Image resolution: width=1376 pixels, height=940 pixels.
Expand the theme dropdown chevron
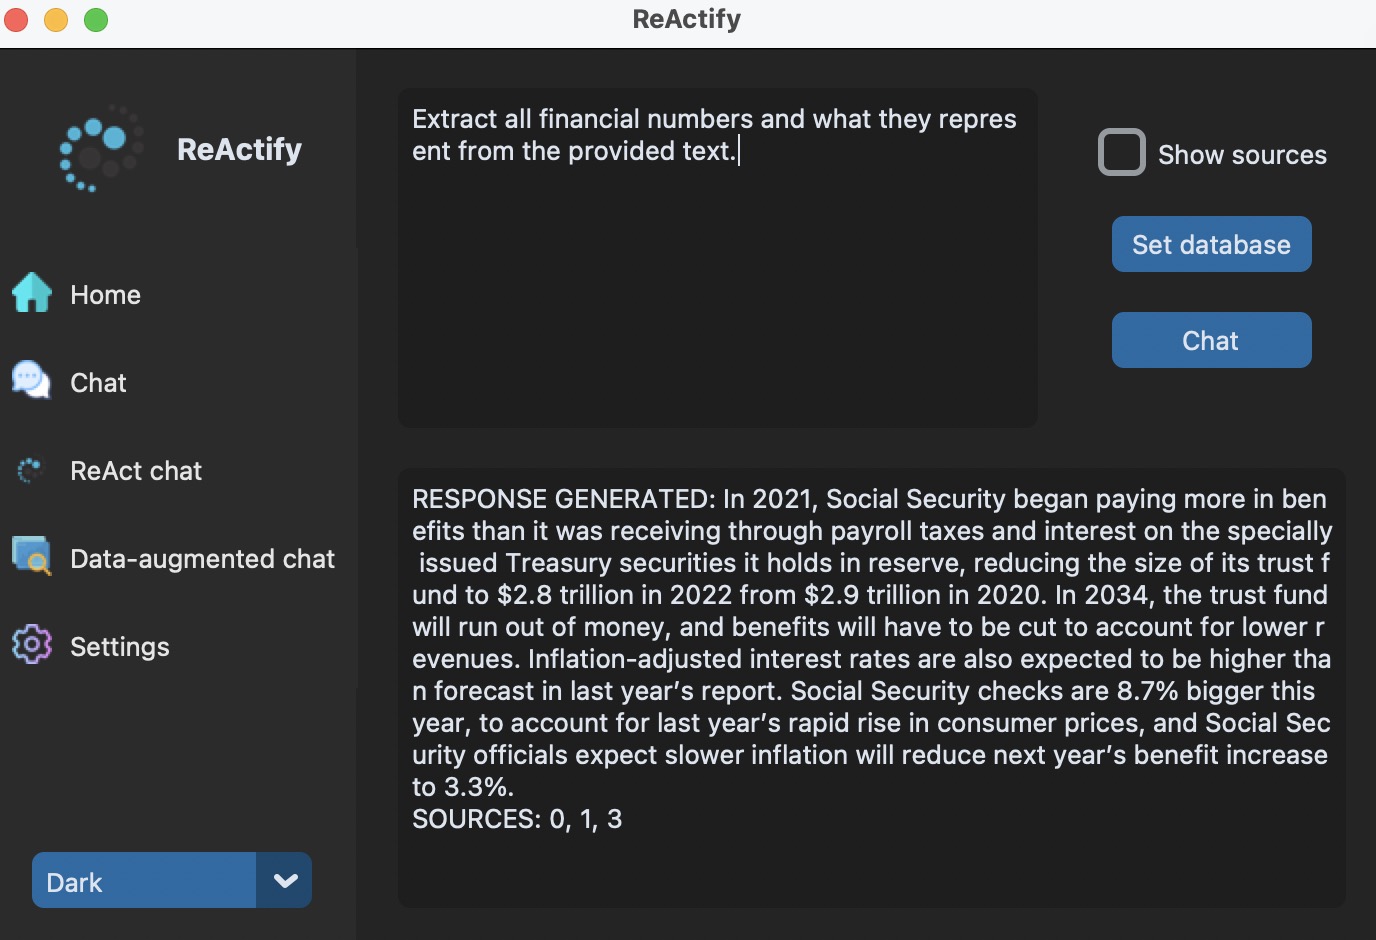285,880
